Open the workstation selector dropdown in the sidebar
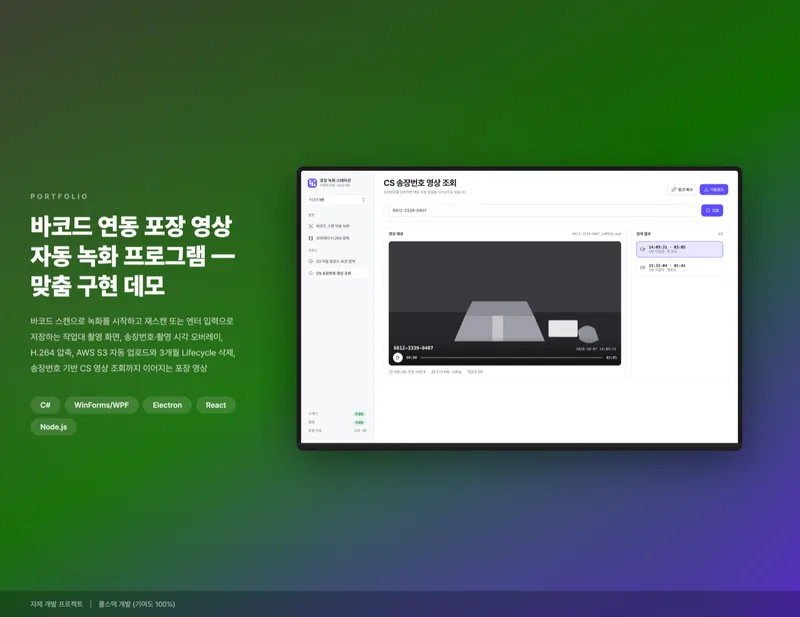800x617 pixels. click(x=337, y=200)
